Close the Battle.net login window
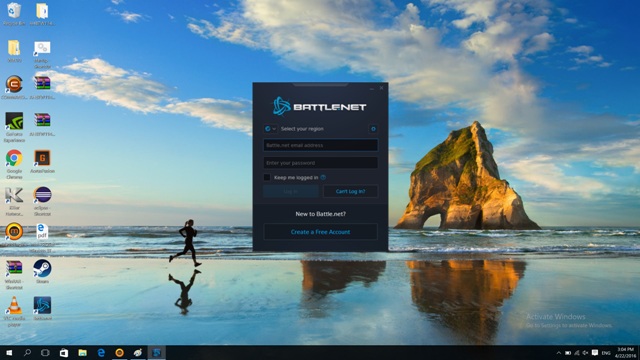The image size is (640, 360). 382,88
